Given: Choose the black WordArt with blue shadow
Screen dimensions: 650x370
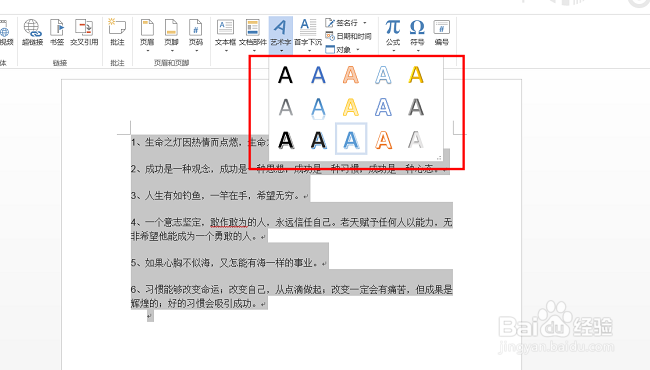Looking at the screenshot, I should point(318,140).
